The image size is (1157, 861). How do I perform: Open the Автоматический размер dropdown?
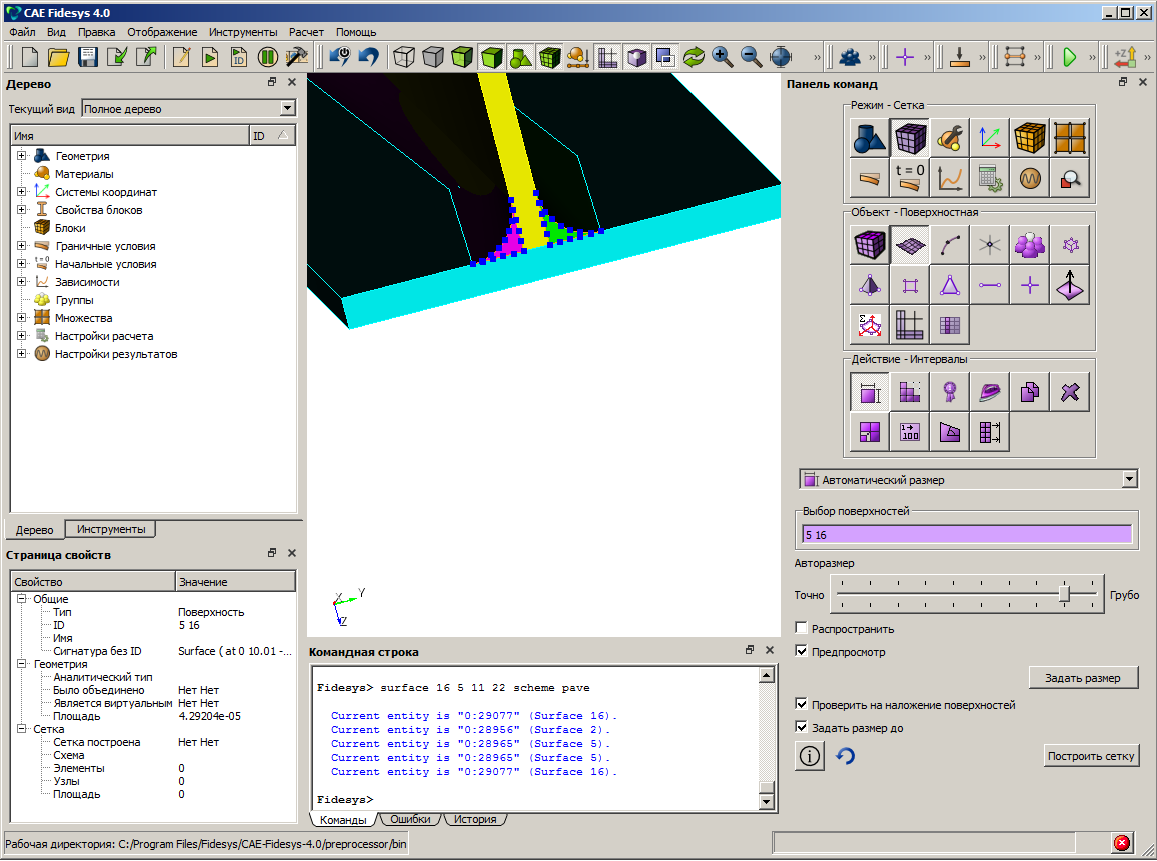[1129, 480]
